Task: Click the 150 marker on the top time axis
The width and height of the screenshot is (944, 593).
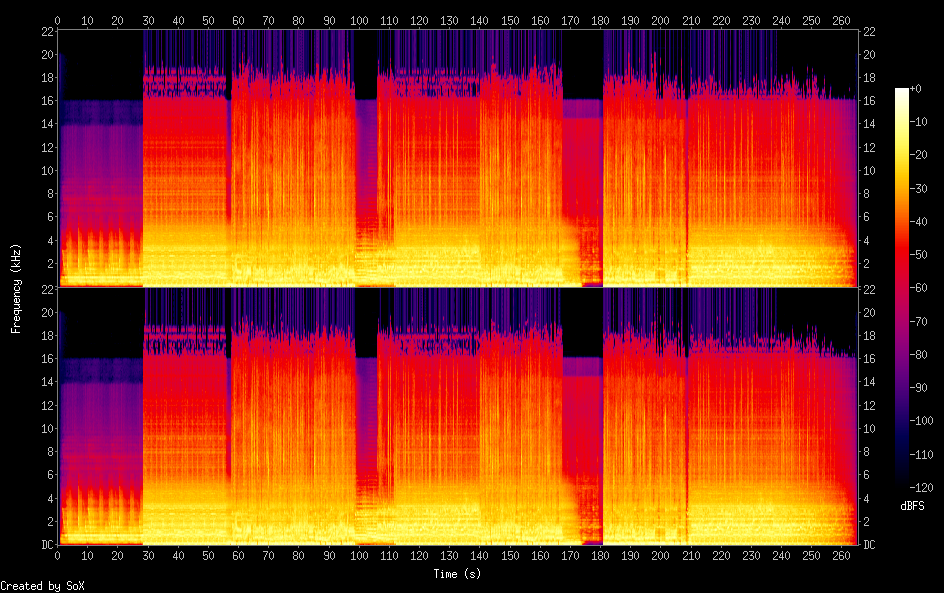Action: pyautogui.click(x=510, y=20)
